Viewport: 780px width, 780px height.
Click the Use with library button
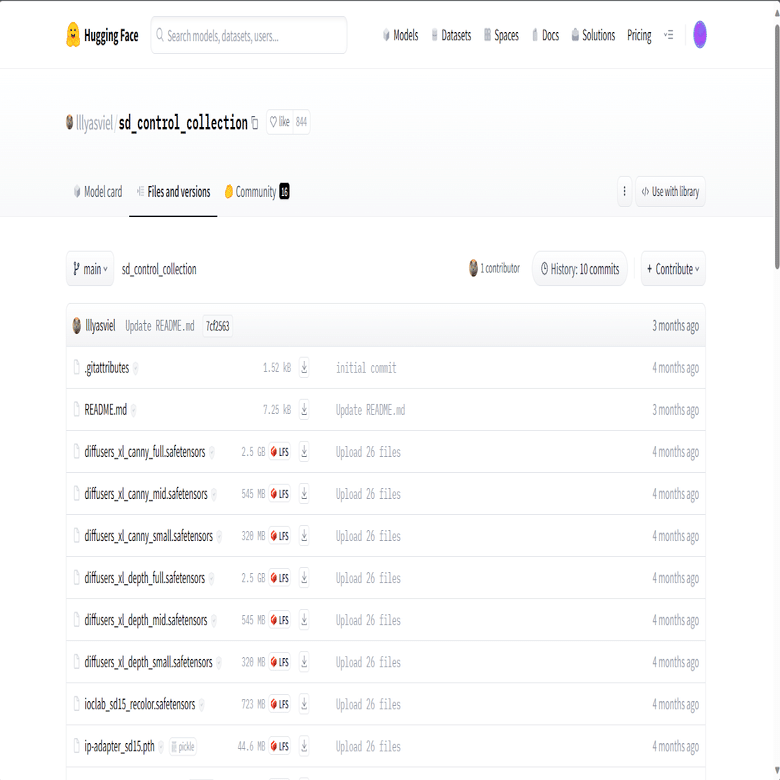(670, 192)
